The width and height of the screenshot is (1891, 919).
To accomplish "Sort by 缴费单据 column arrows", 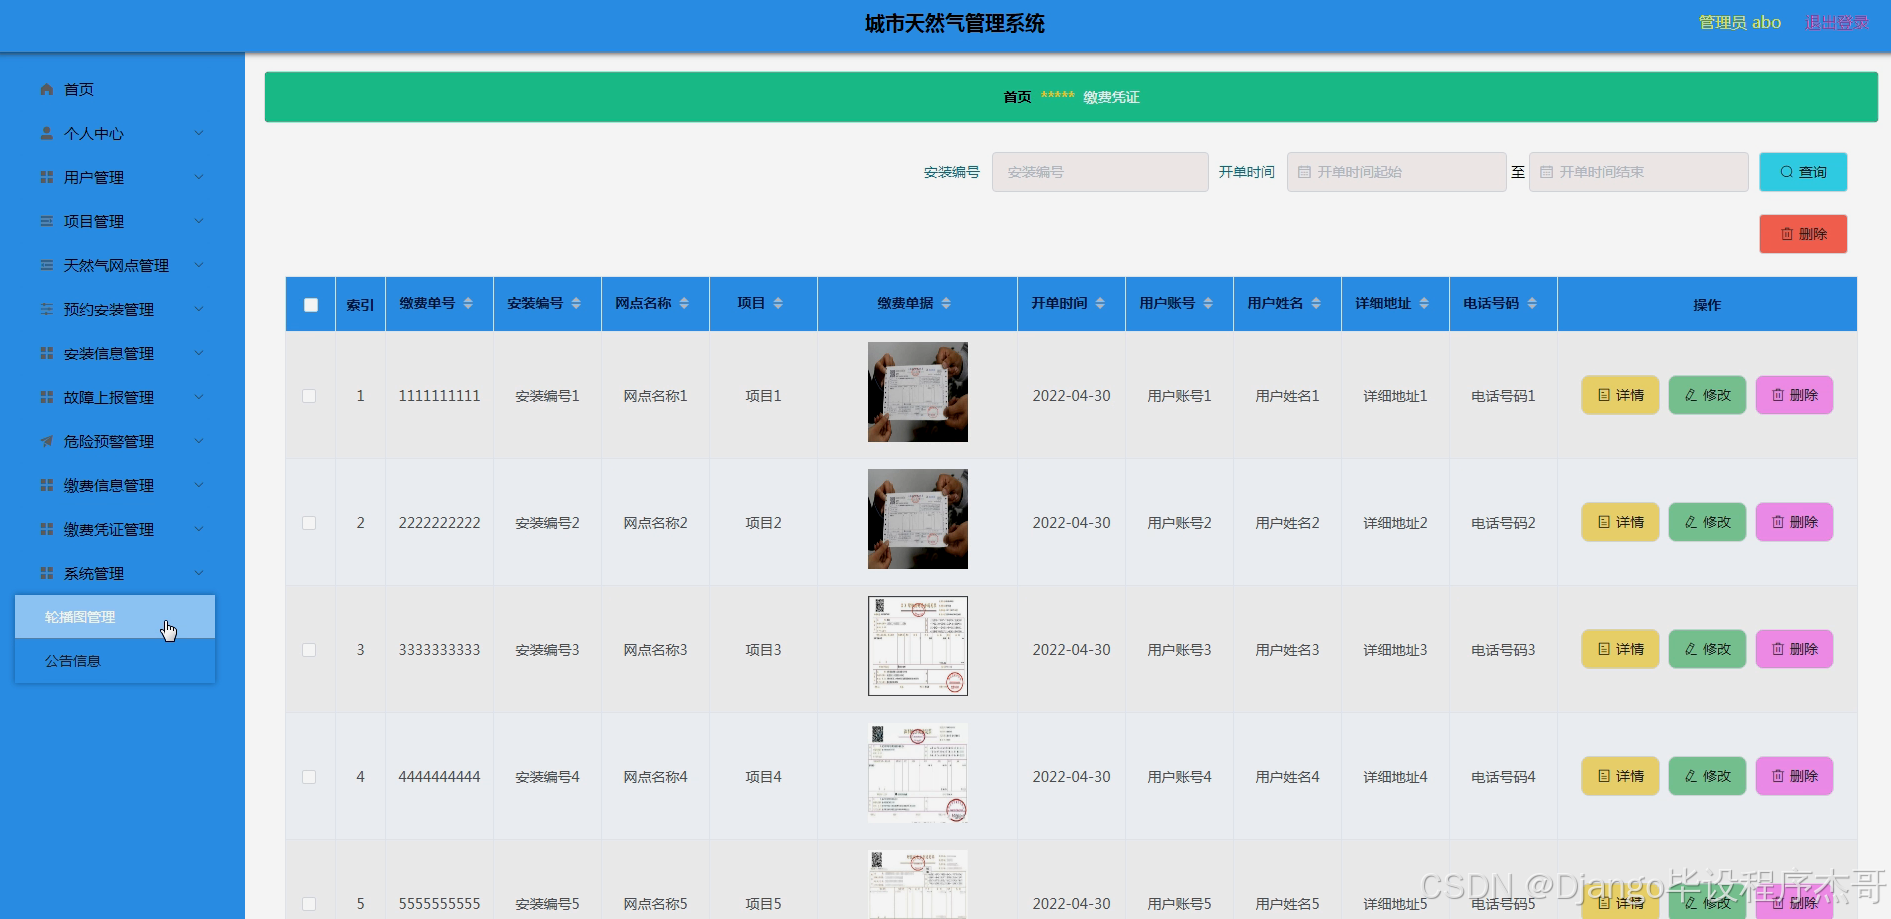I will (946, 303).
